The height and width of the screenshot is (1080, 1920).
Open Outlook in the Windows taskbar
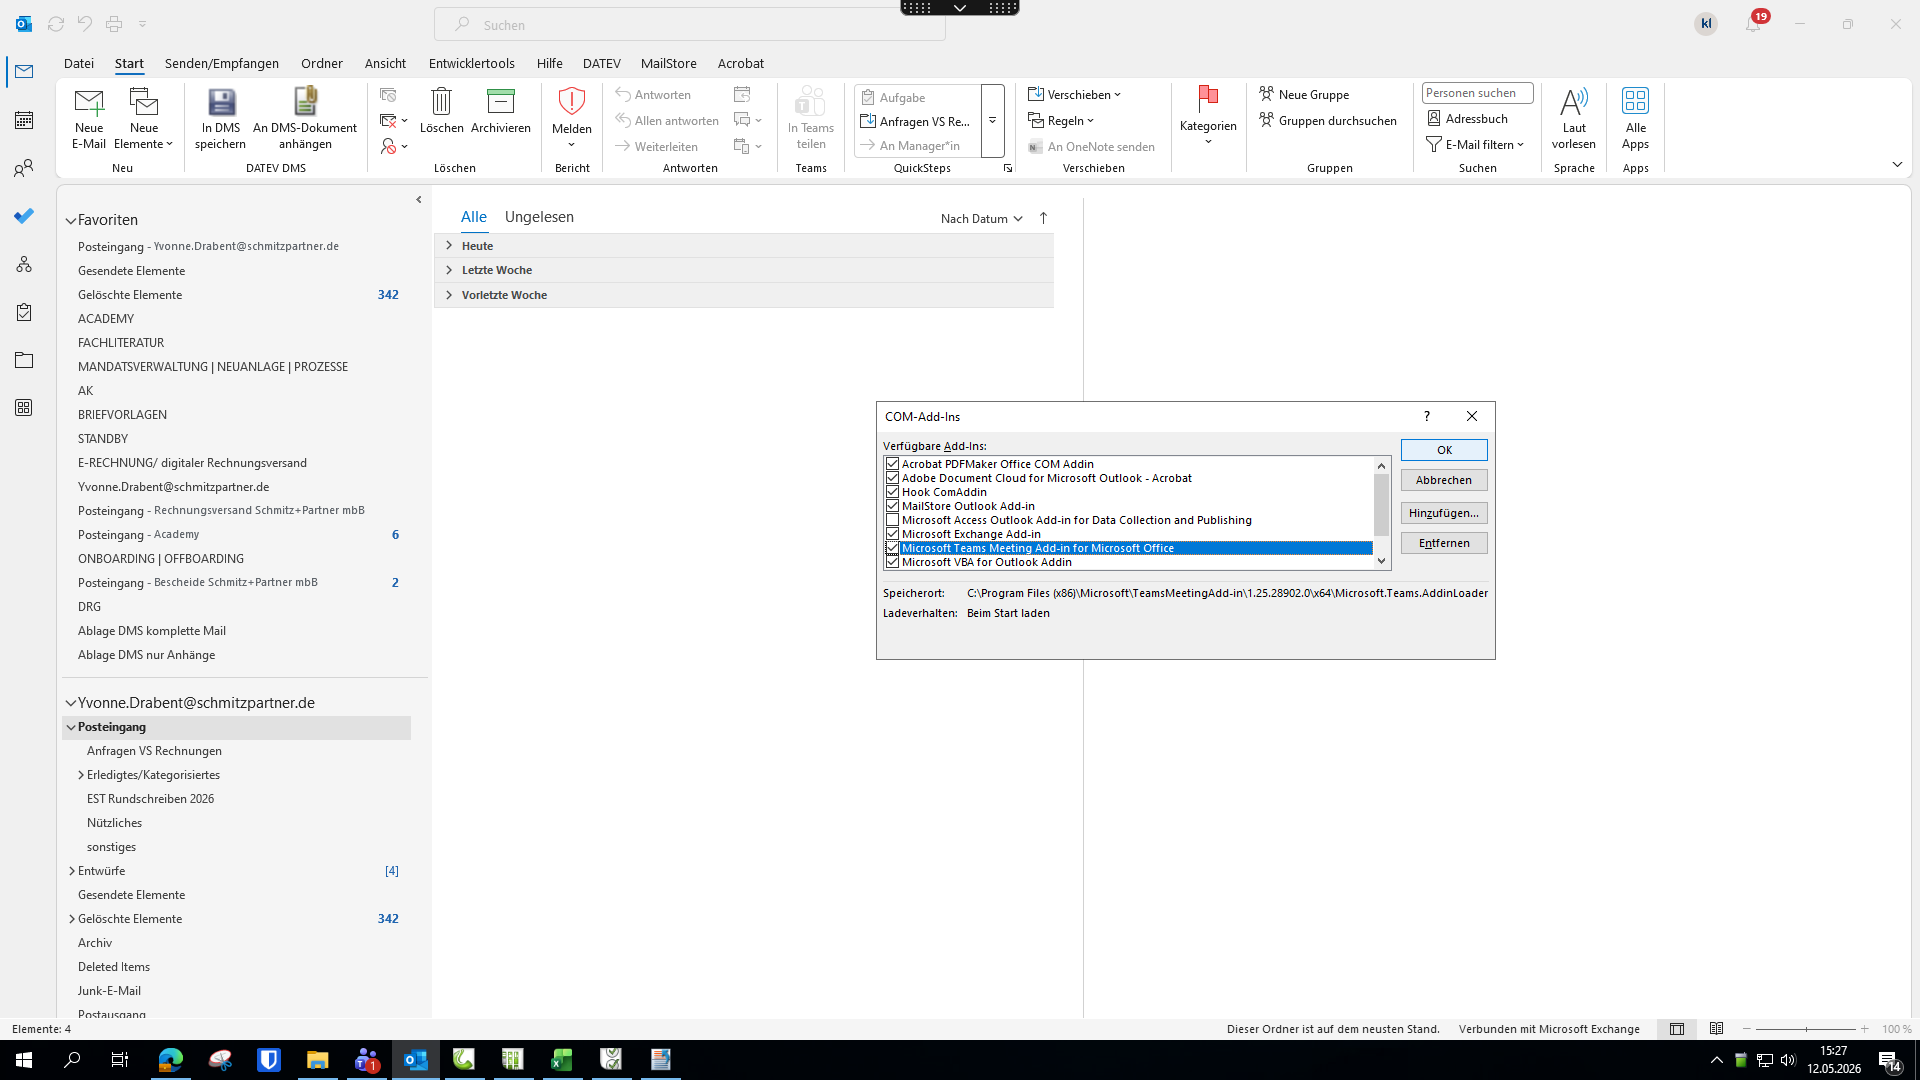click(415, 1060)
